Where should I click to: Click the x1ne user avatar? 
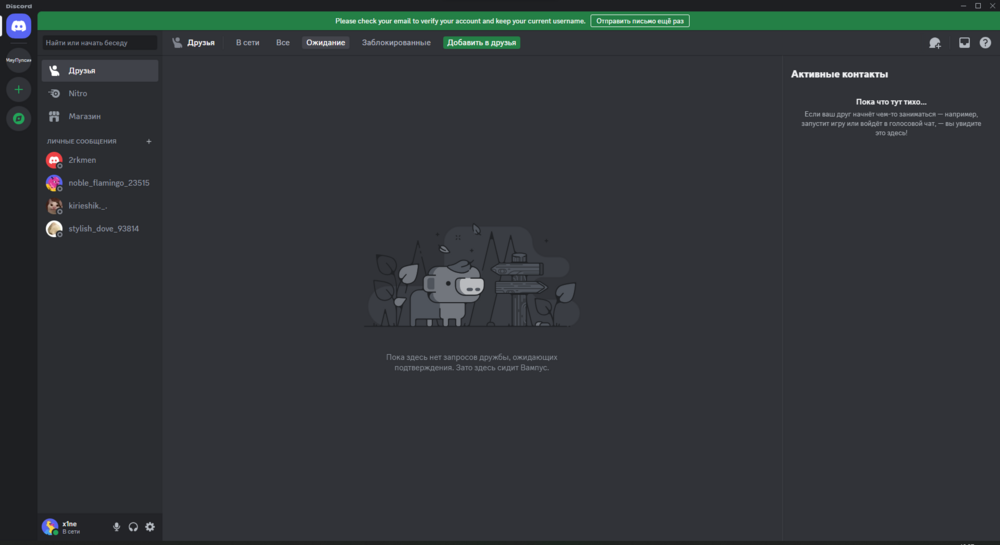(x=50, y=527)
